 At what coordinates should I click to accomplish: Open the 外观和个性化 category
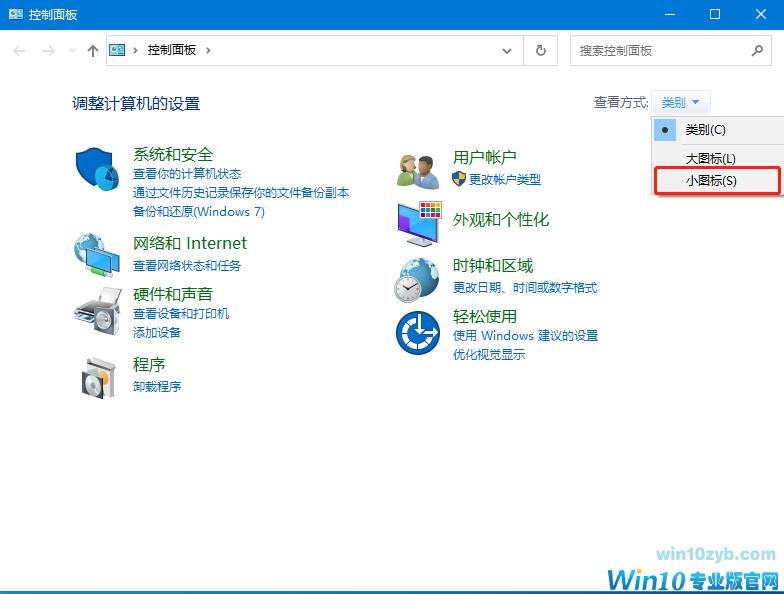(x=501, y=220)
